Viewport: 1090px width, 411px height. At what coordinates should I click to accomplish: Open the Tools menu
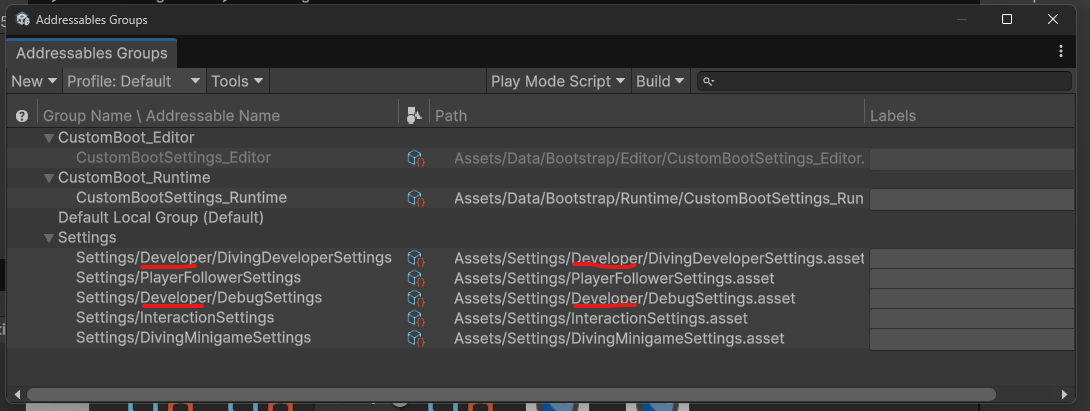[237, 81]
